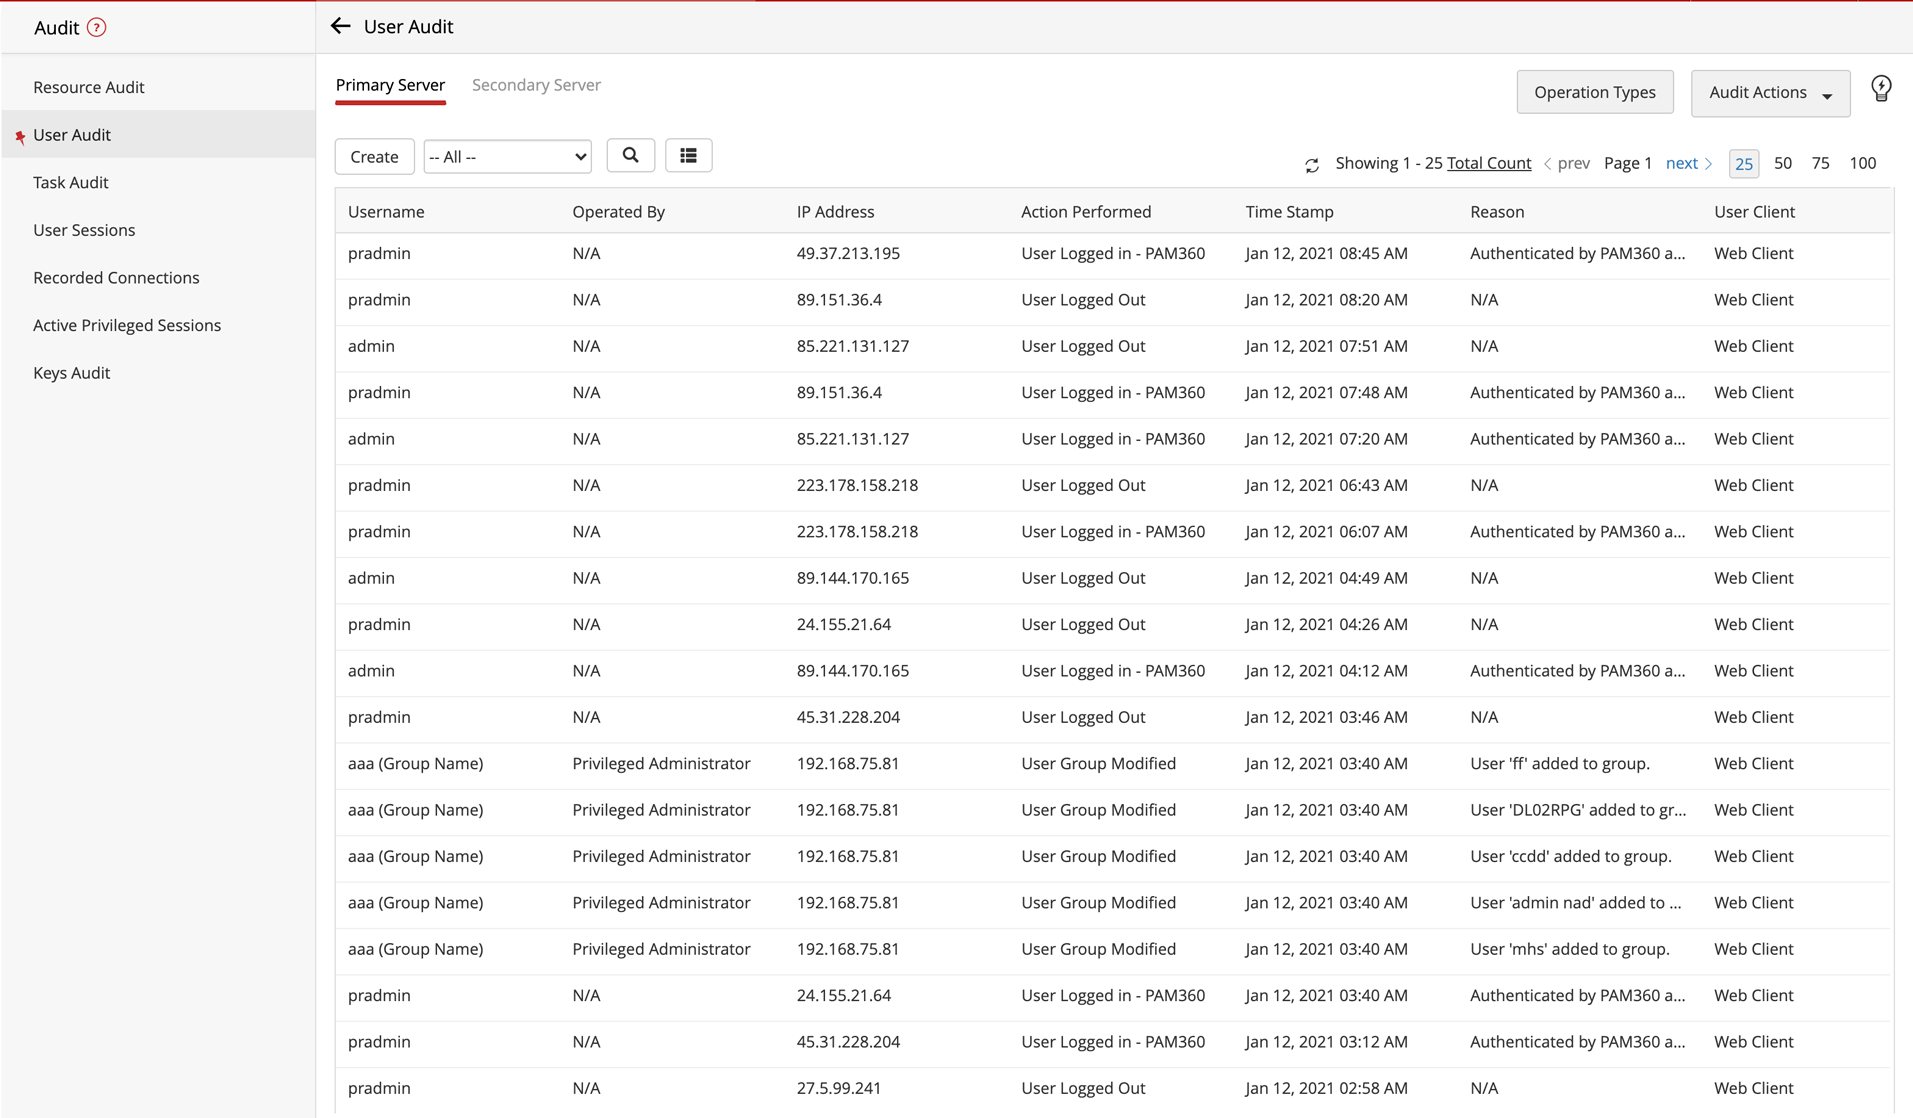Image resolution: width=1913 pixels, height=1118 pixels.
Task: Open the Total Count link
Action: coord(1488,163)
